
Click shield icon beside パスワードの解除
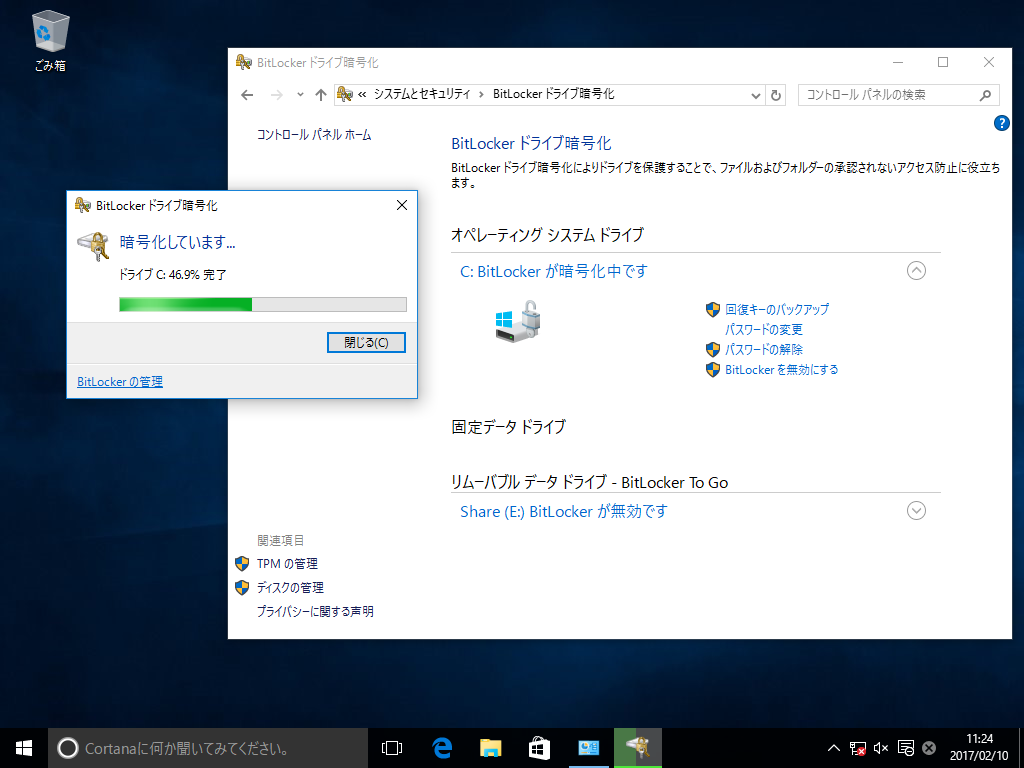pos(712,349)
